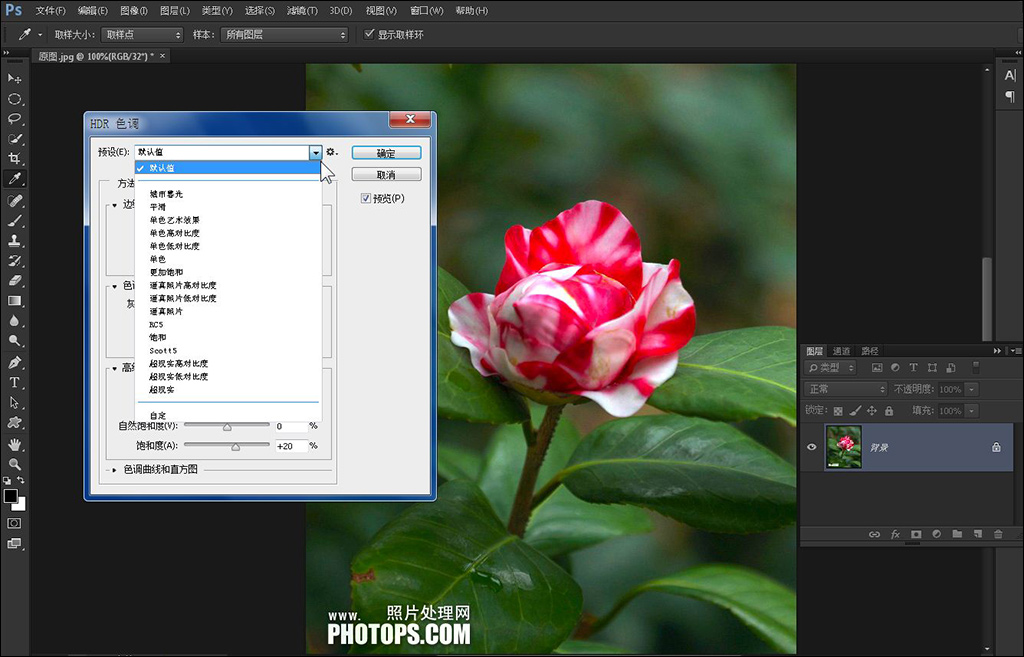Open the 文件(F) menu

50,10
